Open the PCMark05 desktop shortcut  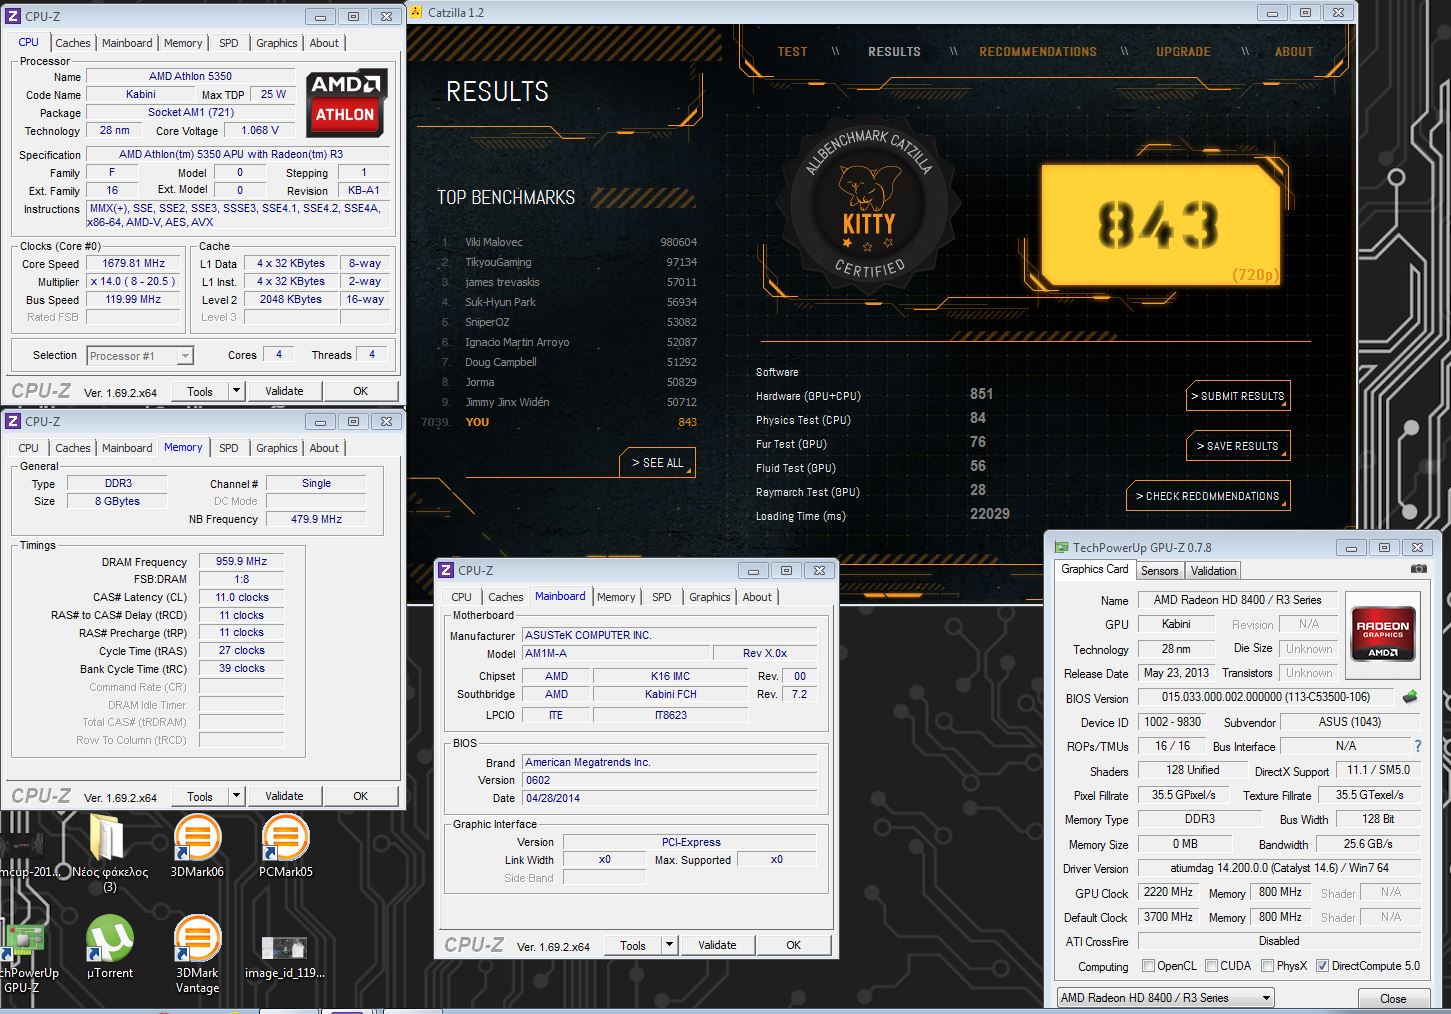285,846
